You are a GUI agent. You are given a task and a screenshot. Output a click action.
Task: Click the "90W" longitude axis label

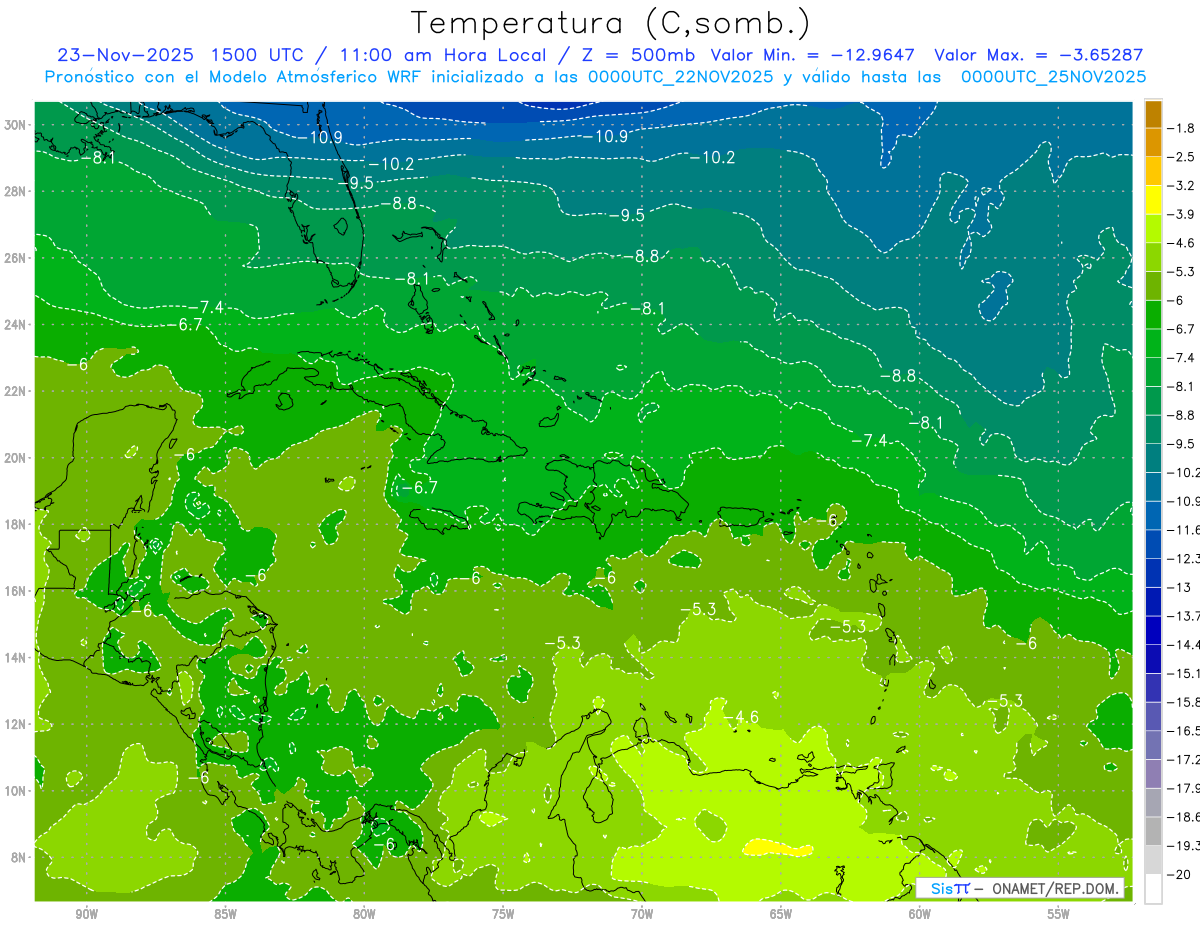pyautogui.click(x=86, y=914)
